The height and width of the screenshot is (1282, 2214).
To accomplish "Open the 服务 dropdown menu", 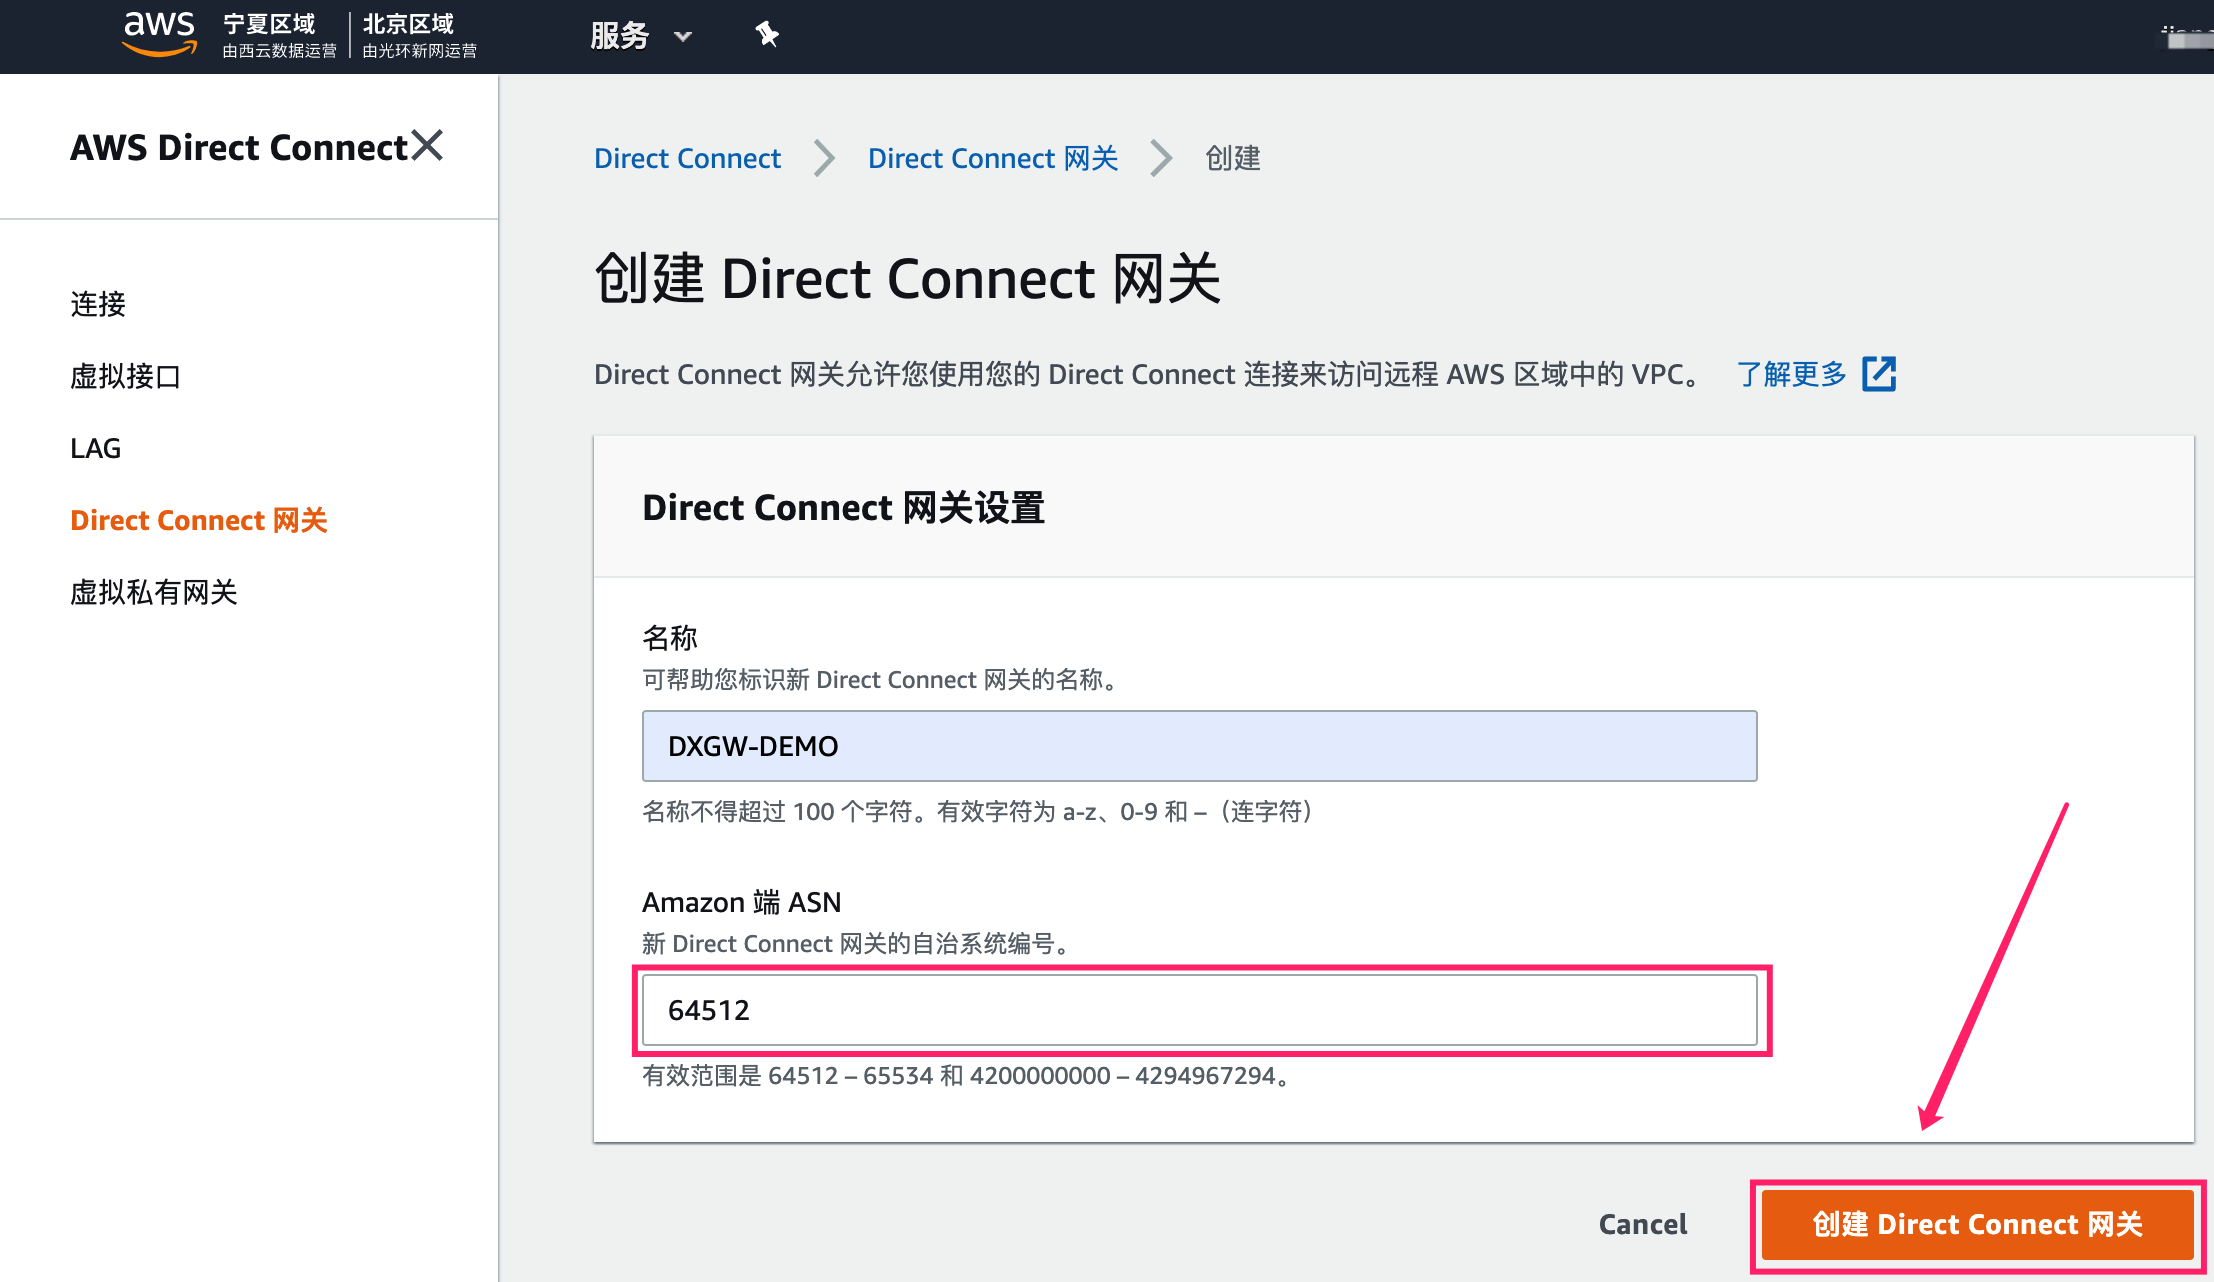I will (641, 36).
